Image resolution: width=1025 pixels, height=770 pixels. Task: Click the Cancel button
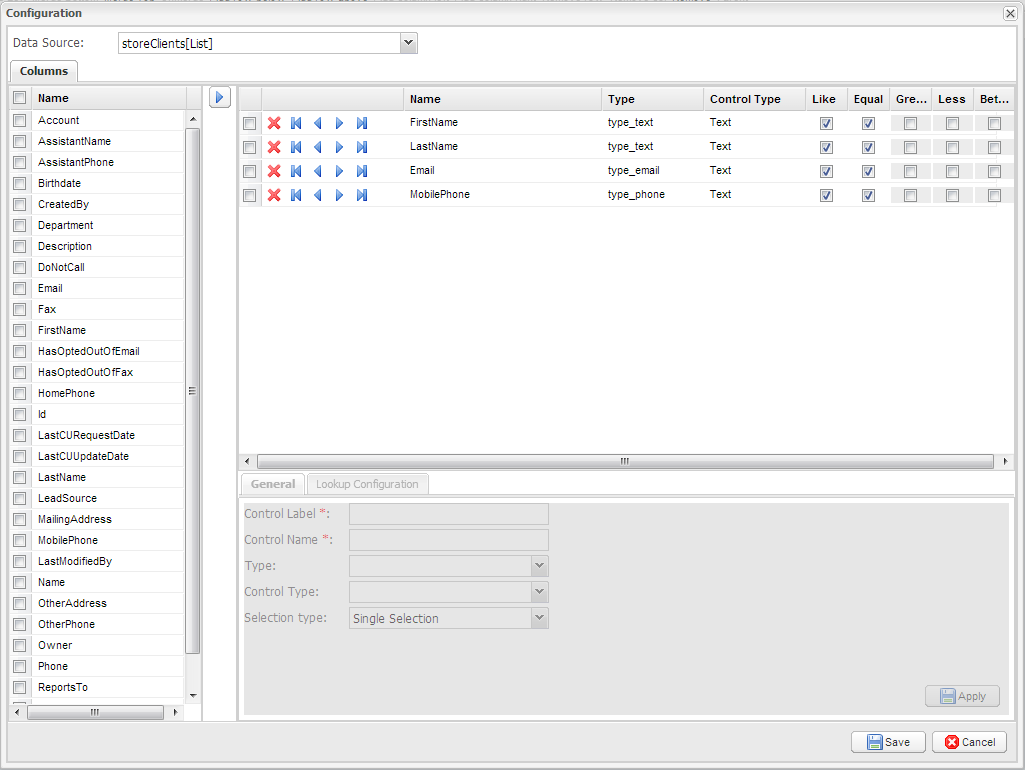tap(969, 742)
